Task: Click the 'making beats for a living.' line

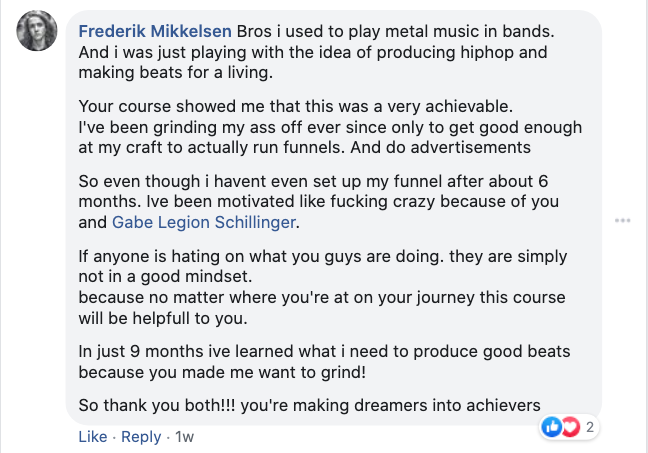Action: pos(176,73)
